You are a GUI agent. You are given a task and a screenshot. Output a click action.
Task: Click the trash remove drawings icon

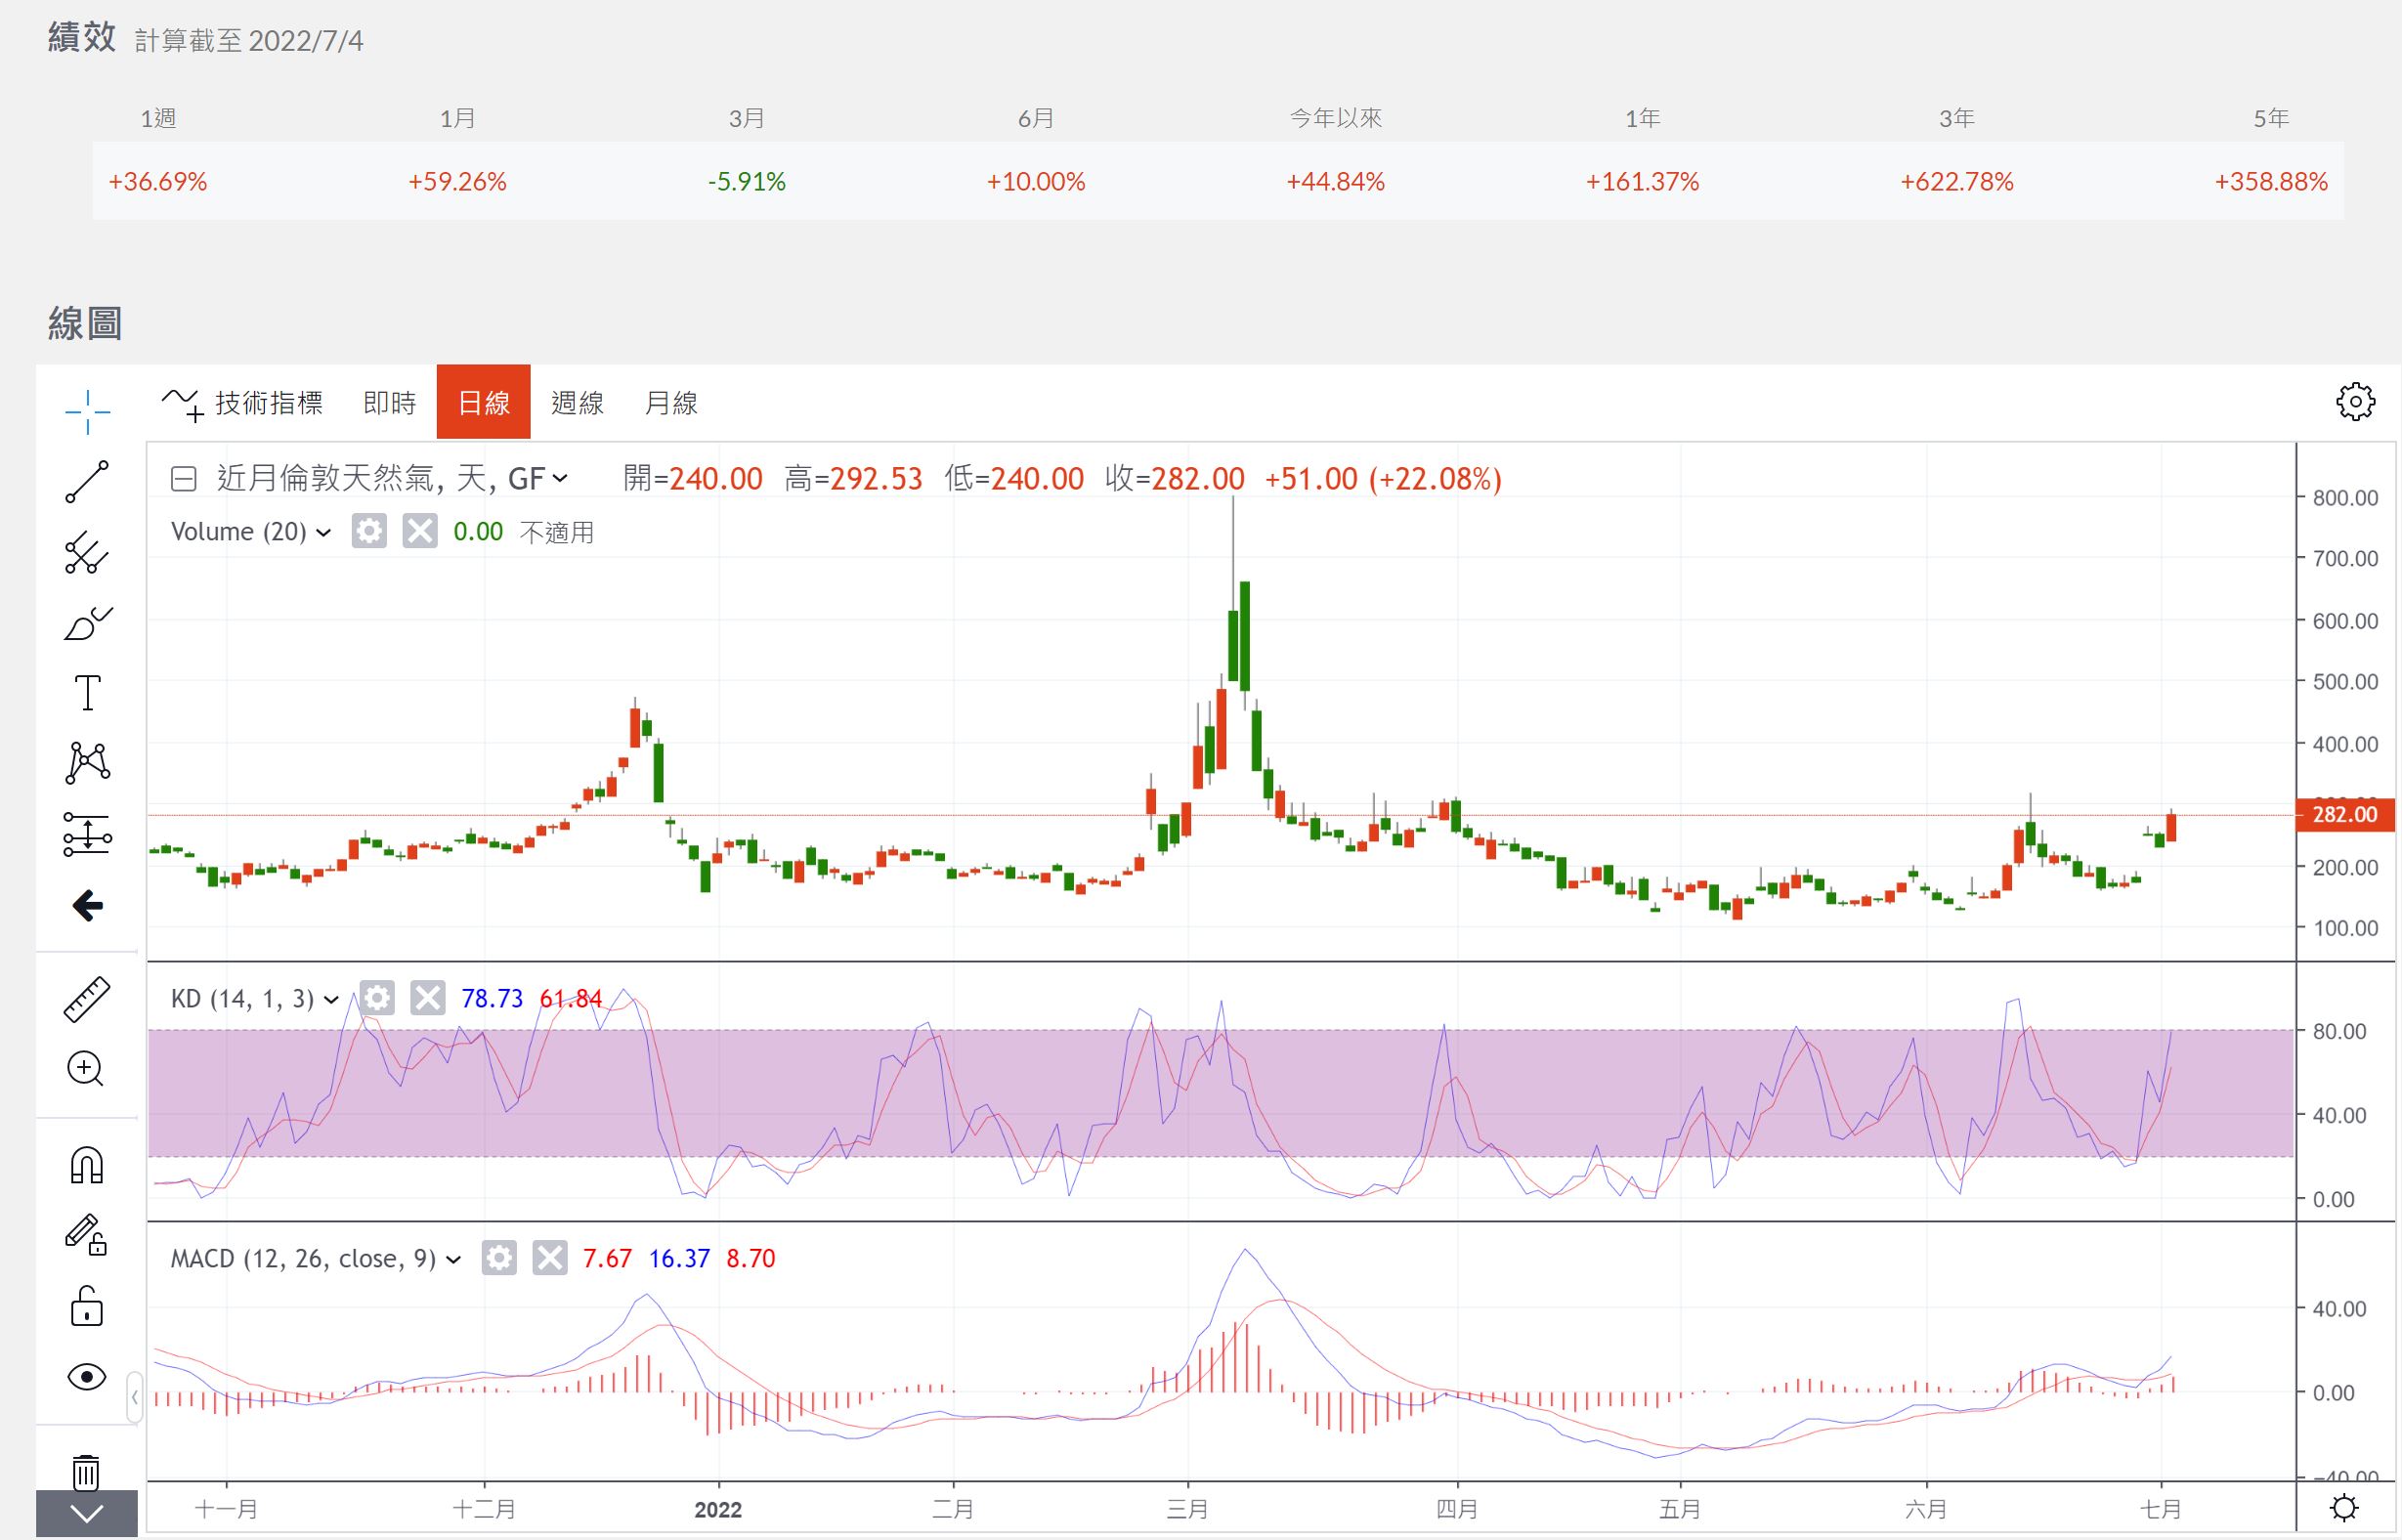pos(87,1471)
